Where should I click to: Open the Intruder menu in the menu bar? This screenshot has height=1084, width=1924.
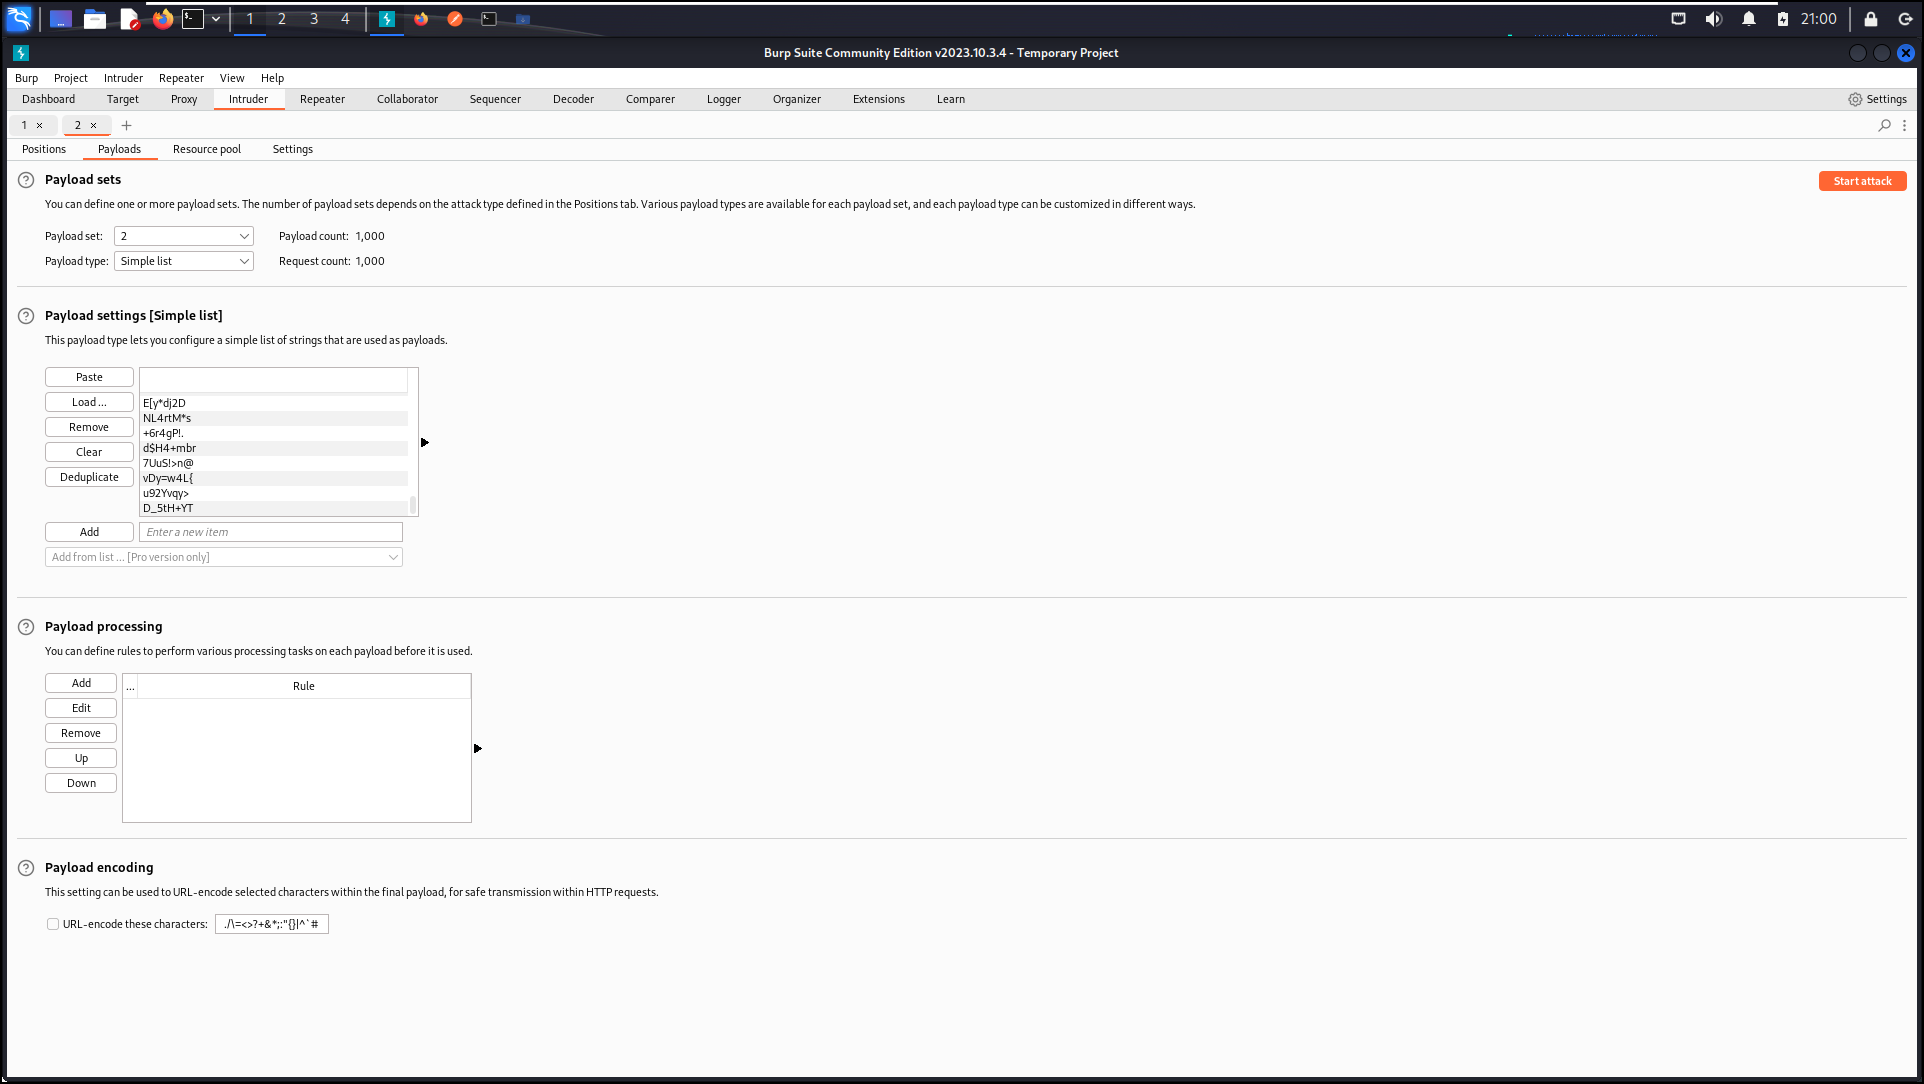(123, 78)
